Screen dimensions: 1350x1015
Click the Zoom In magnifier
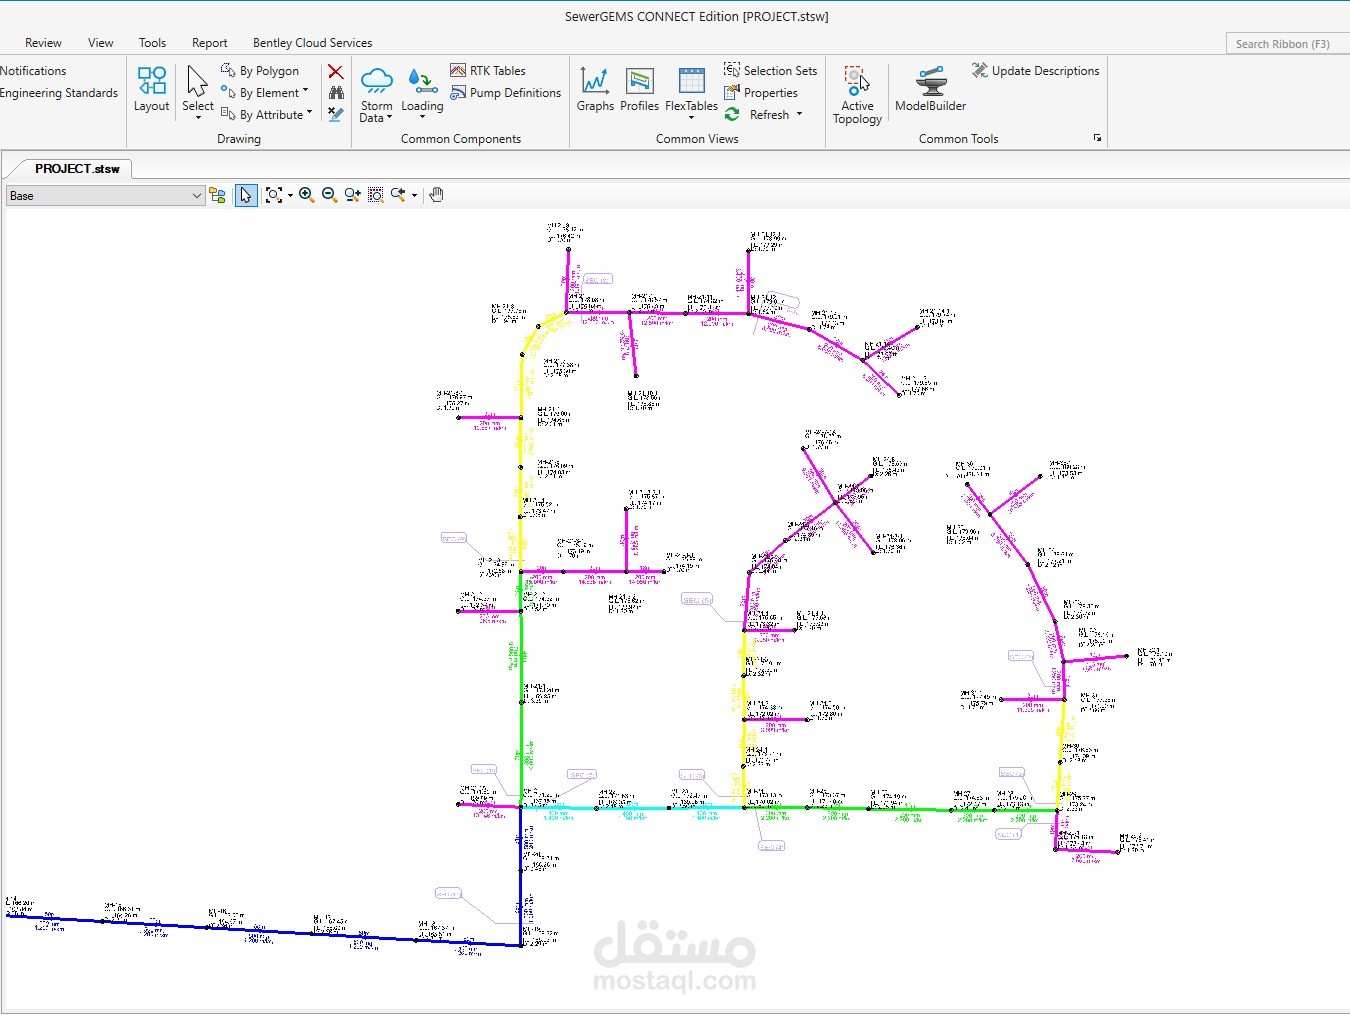pos(306,195)
